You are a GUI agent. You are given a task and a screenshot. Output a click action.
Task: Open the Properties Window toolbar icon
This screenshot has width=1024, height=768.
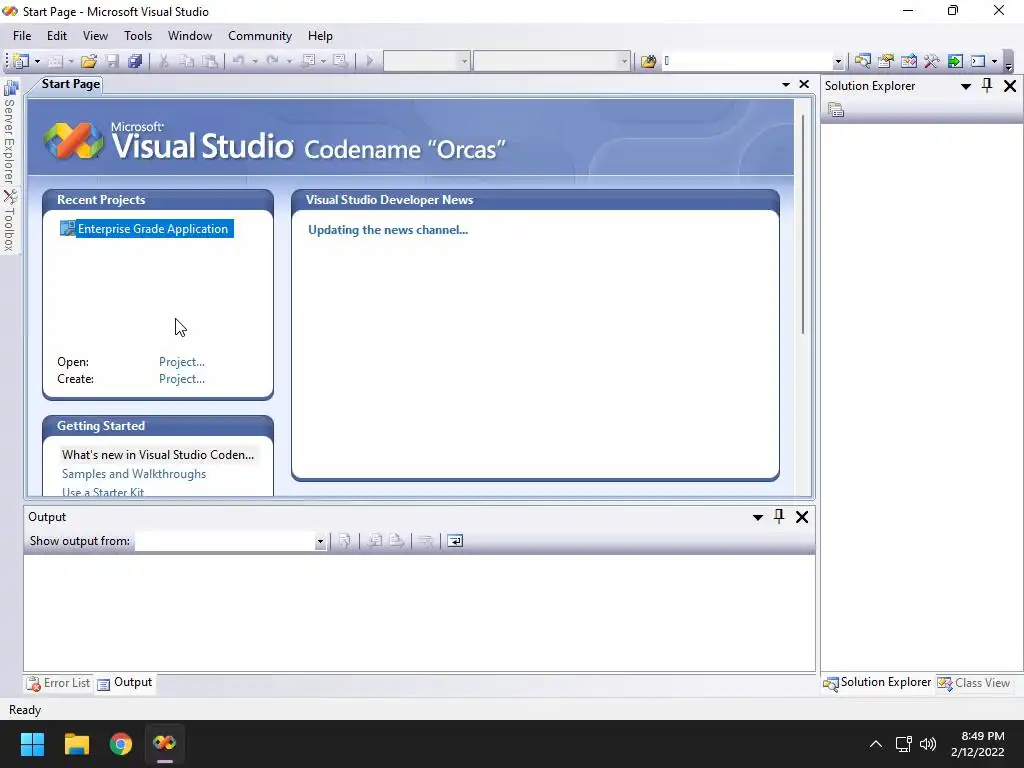[886, 61]
